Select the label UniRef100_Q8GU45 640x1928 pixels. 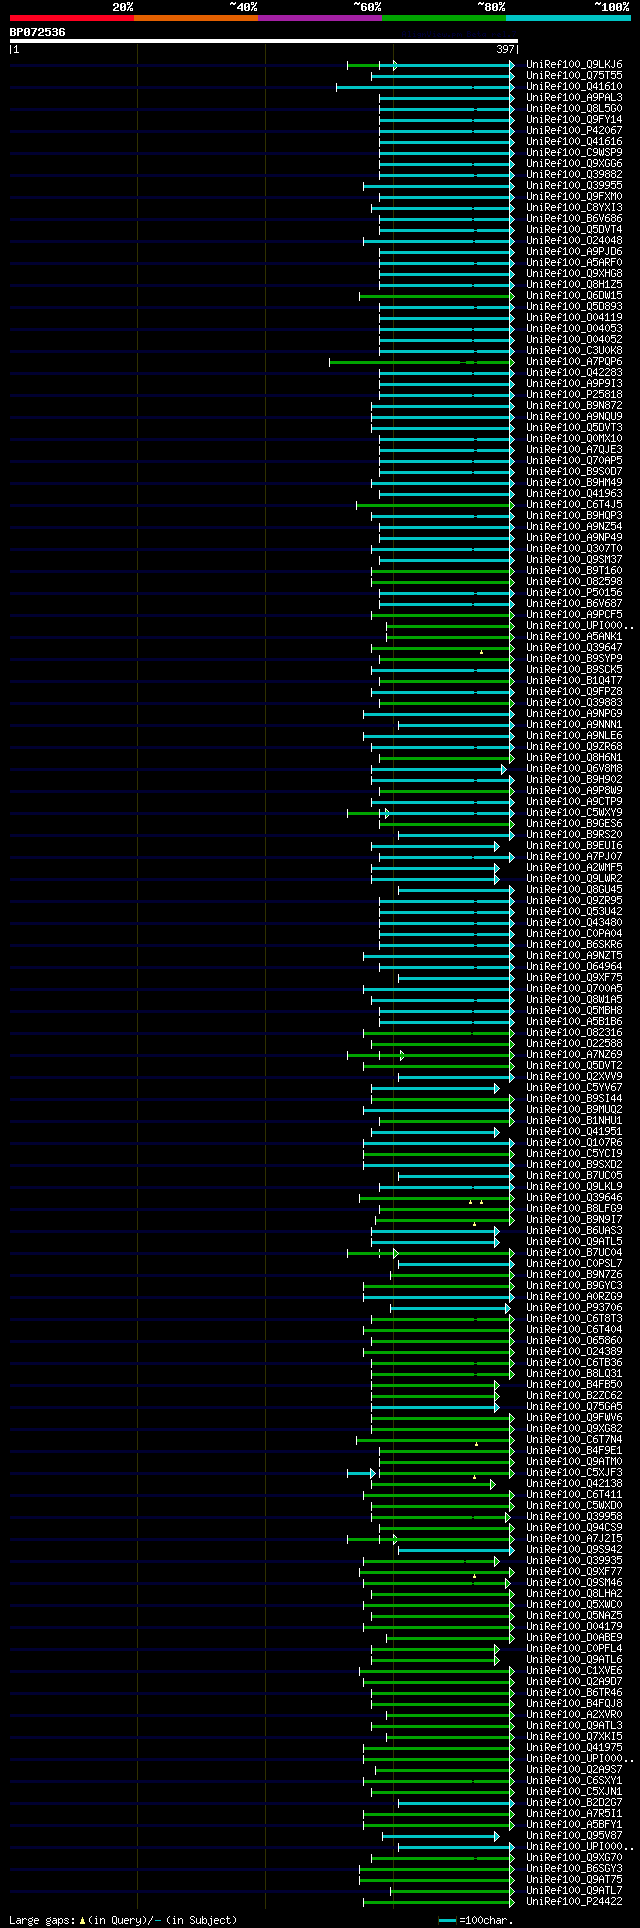pyautogui.click(x=574, y=889)
